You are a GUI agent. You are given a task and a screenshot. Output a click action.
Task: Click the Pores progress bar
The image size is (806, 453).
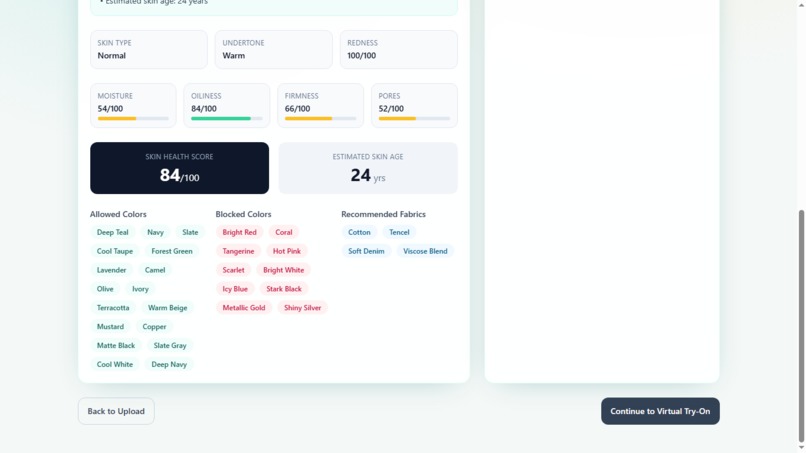414,119
